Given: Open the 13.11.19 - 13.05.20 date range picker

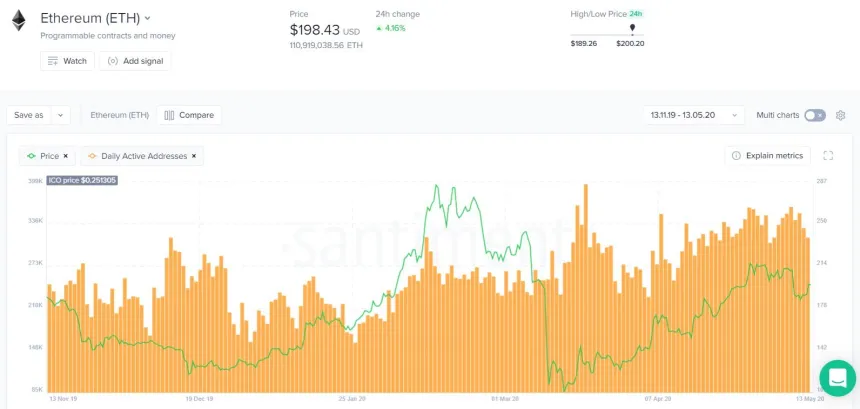Looking at the screenshot, I should pos(695,115).
